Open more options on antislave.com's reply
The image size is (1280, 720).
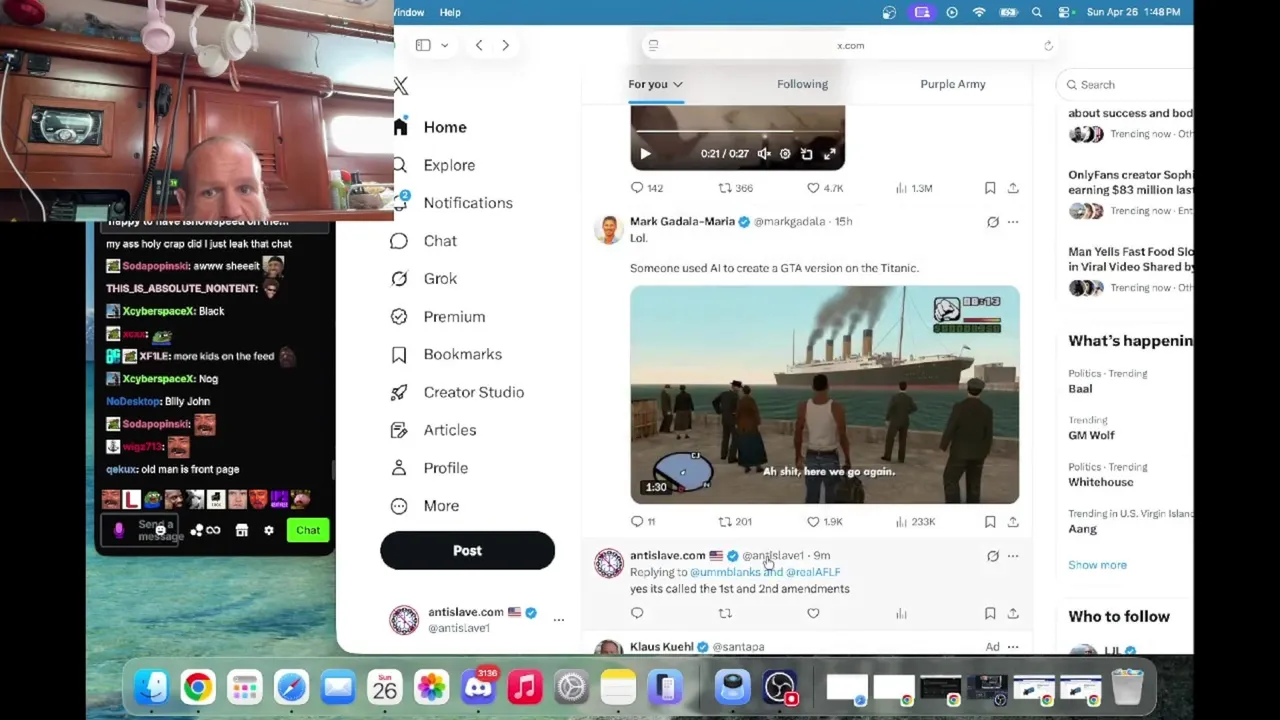[x=1013, y=556]
